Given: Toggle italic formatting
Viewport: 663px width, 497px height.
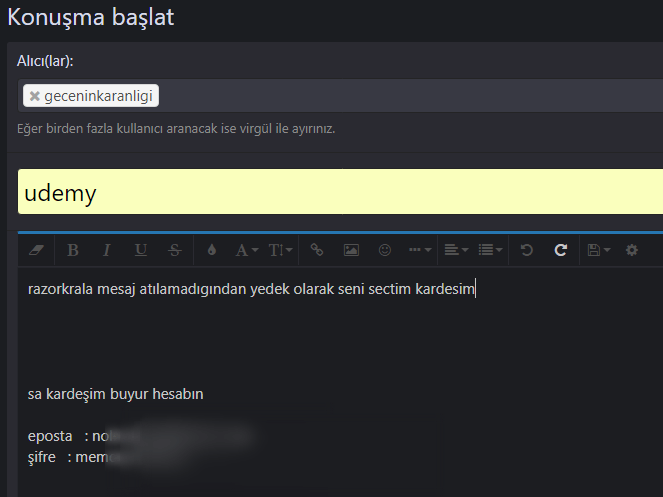Looking at the screenshot, I should [x=107, y=250].
